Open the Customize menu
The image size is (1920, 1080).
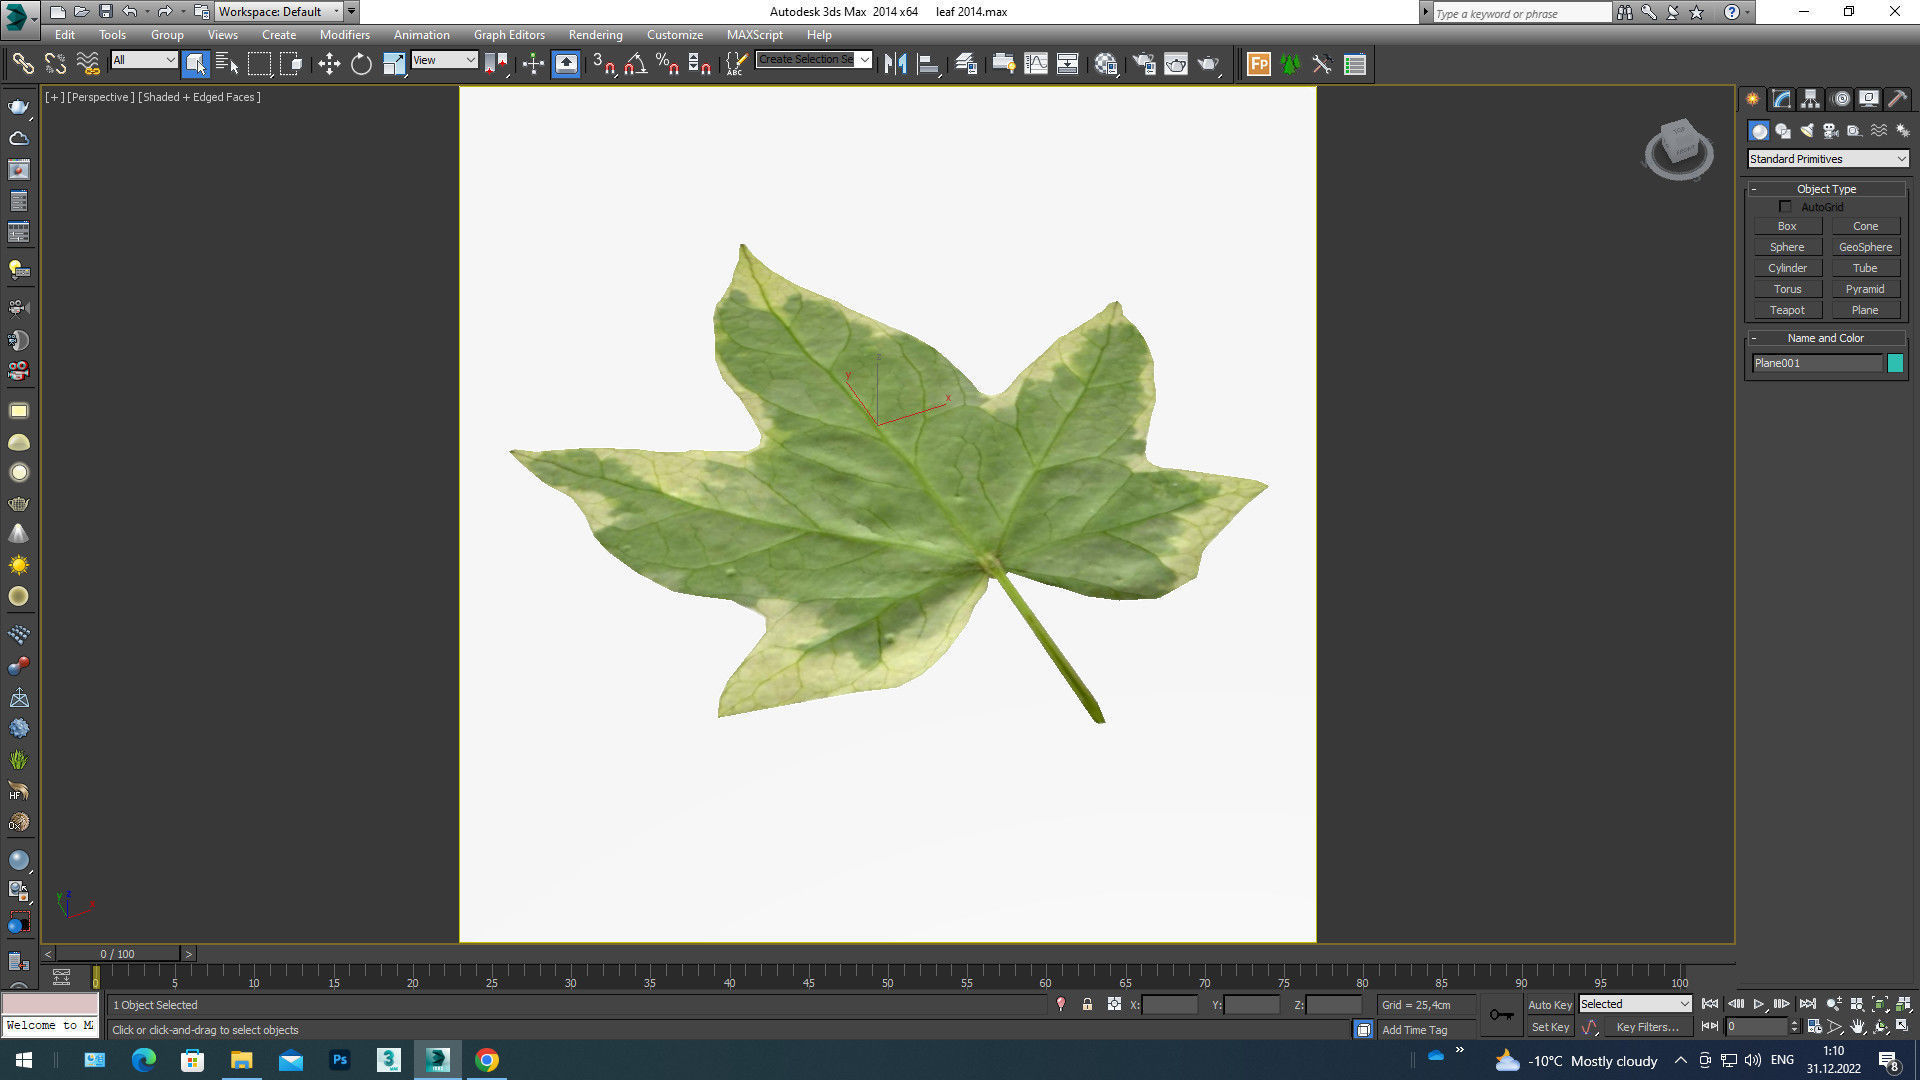674,35
